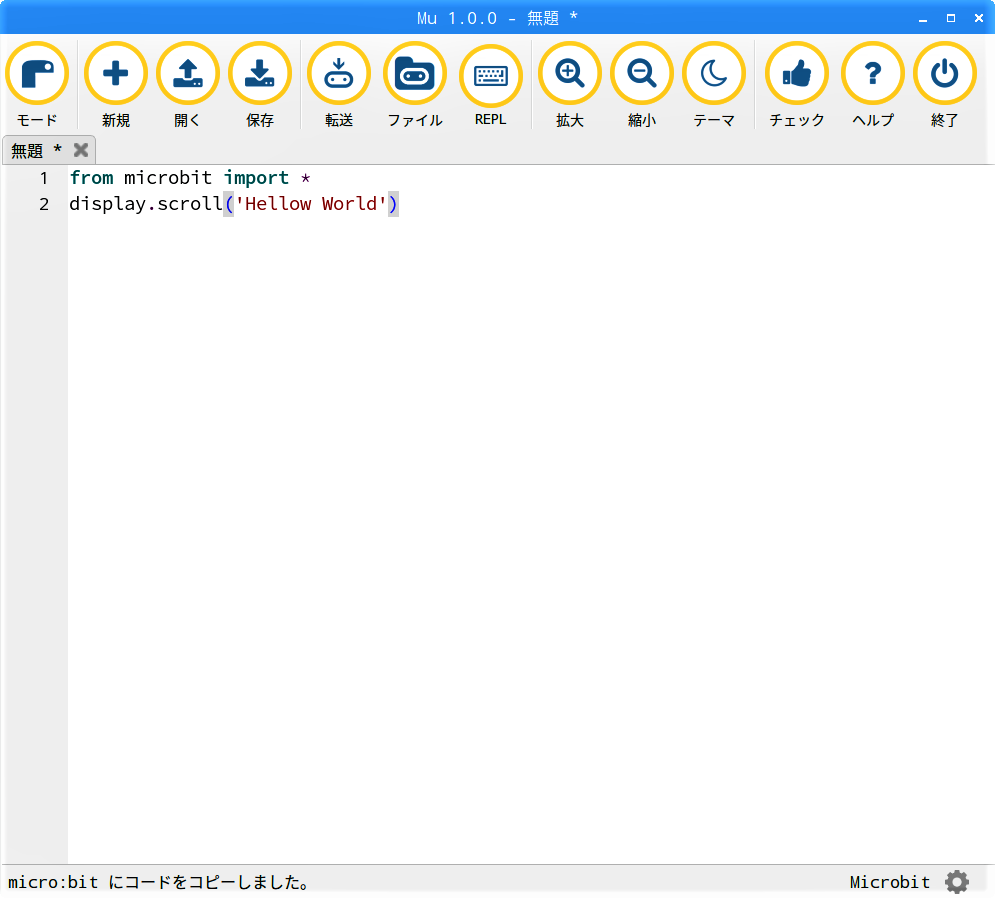Run code check with チェック
The width and height of the screenshot is (995, 898).
797,84
